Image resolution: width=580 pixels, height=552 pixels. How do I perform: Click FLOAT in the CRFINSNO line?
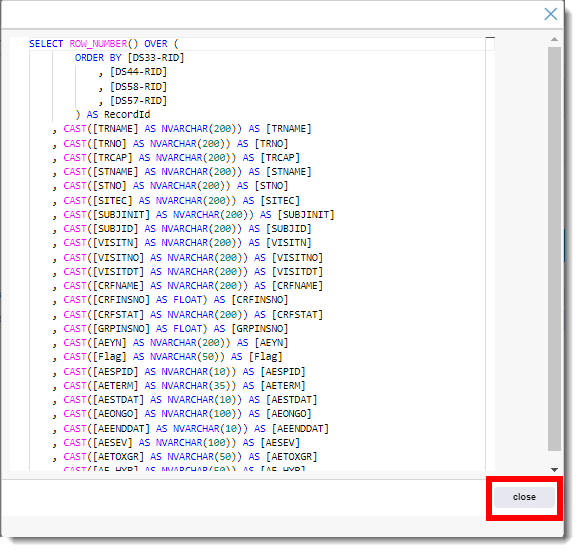click(x=188, y=300)
